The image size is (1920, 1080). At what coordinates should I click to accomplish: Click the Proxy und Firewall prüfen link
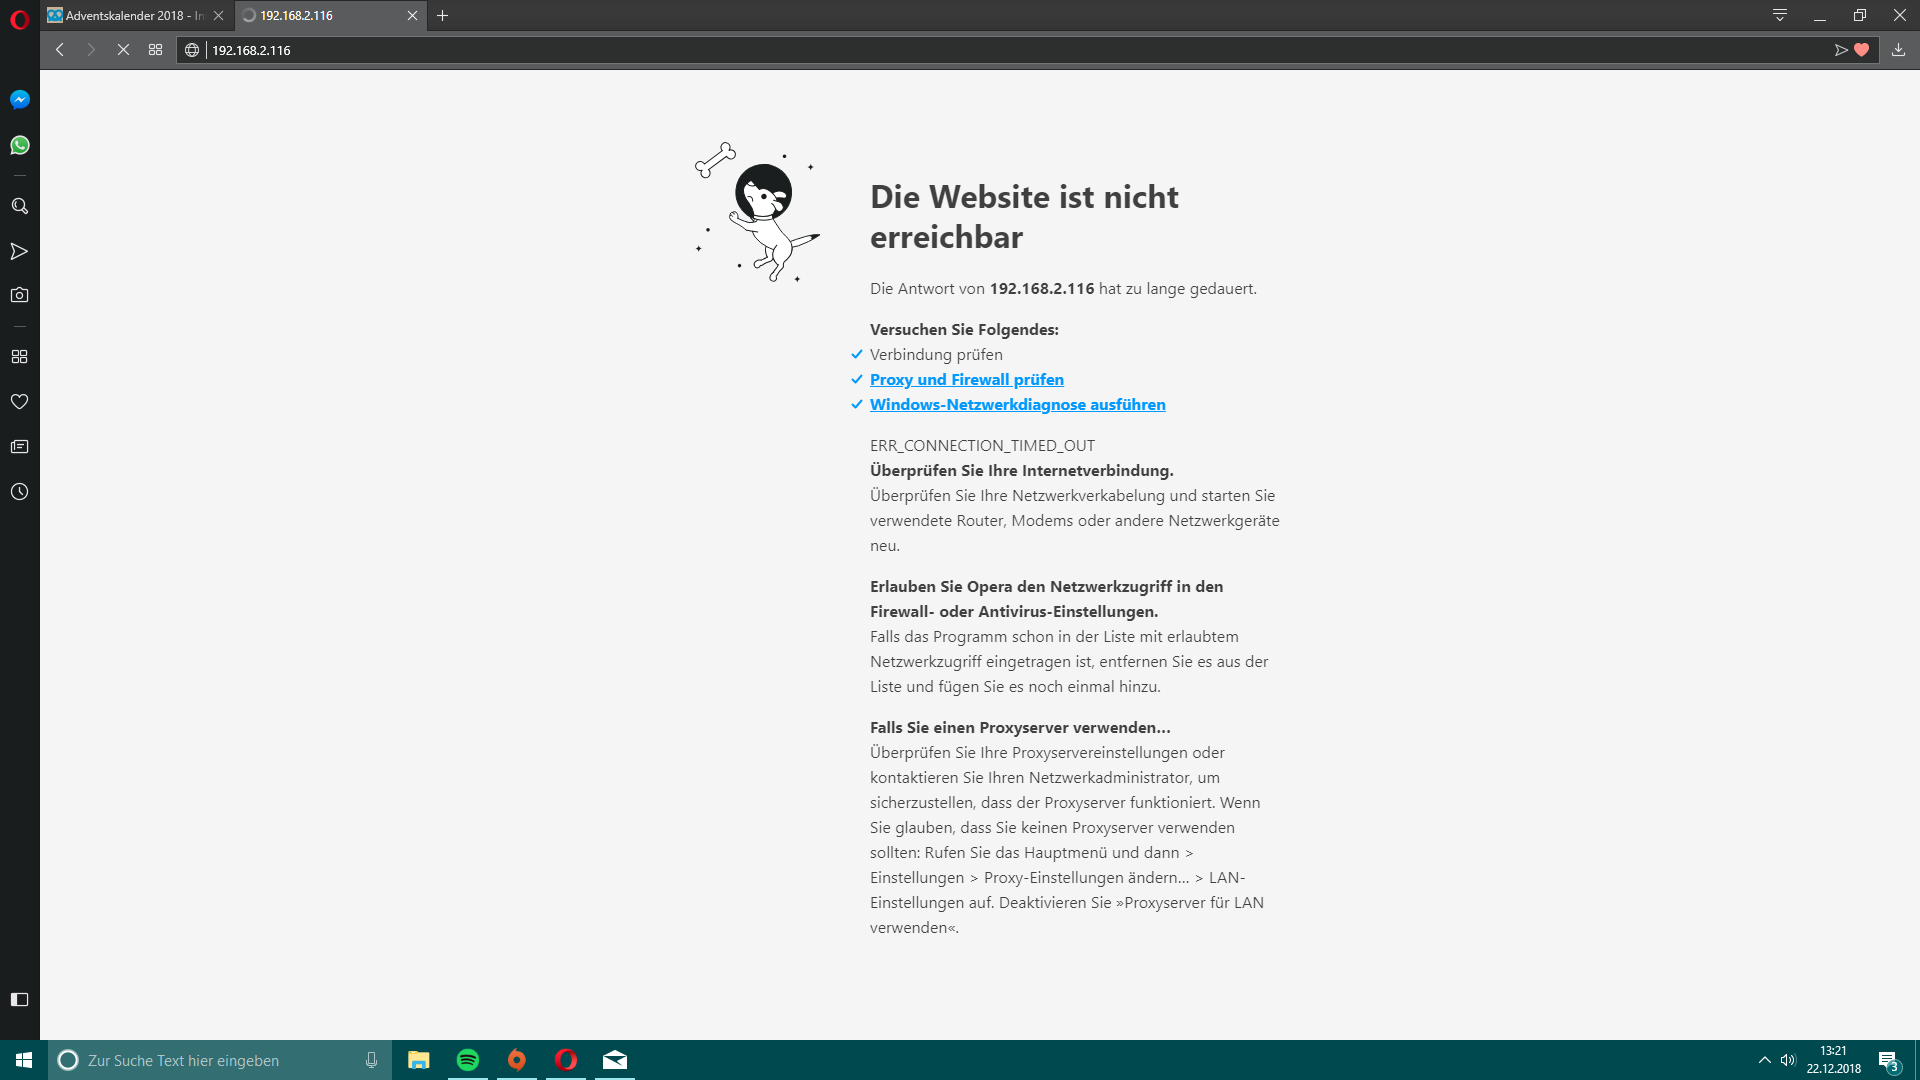967,379
